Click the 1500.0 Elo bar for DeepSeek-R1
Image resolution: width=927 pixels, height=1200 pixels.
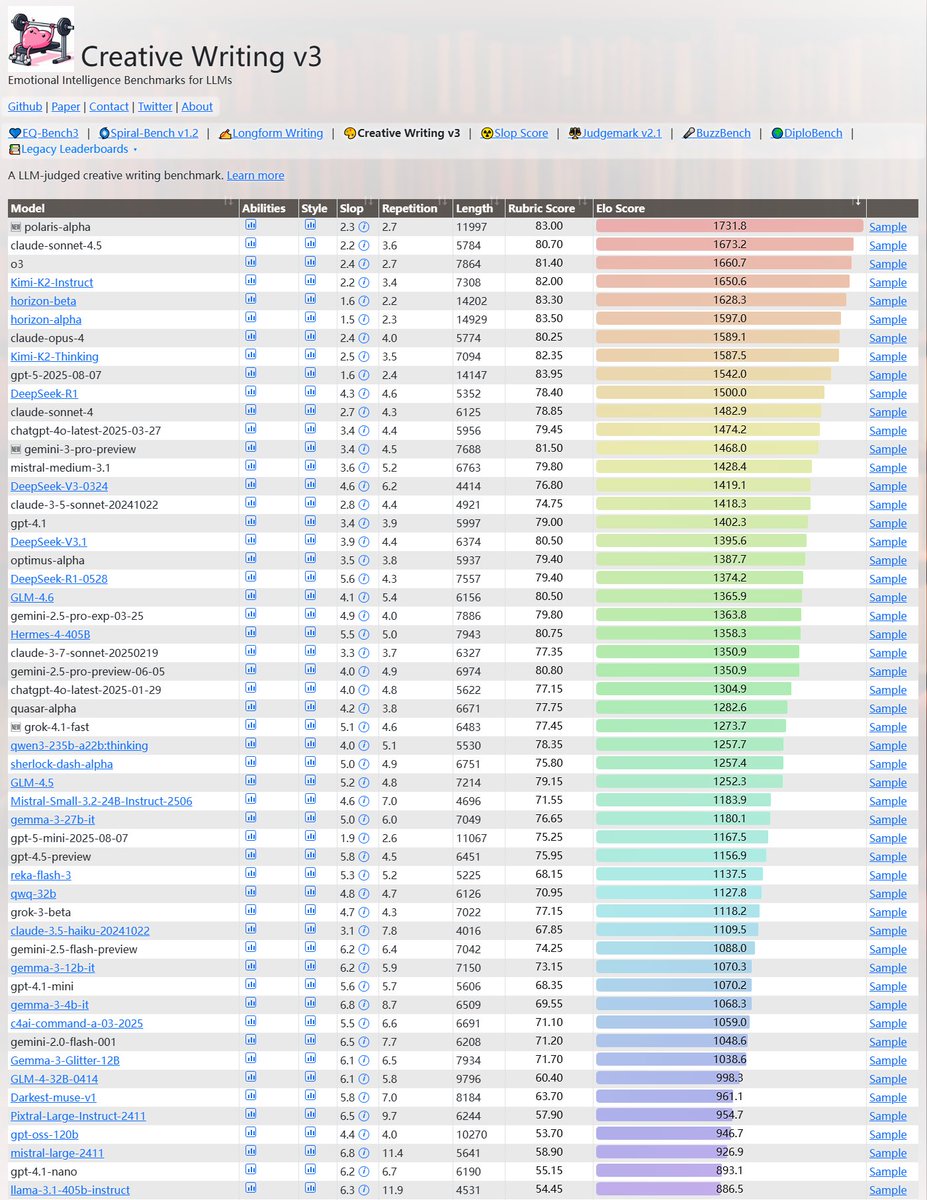coord(711,393)
